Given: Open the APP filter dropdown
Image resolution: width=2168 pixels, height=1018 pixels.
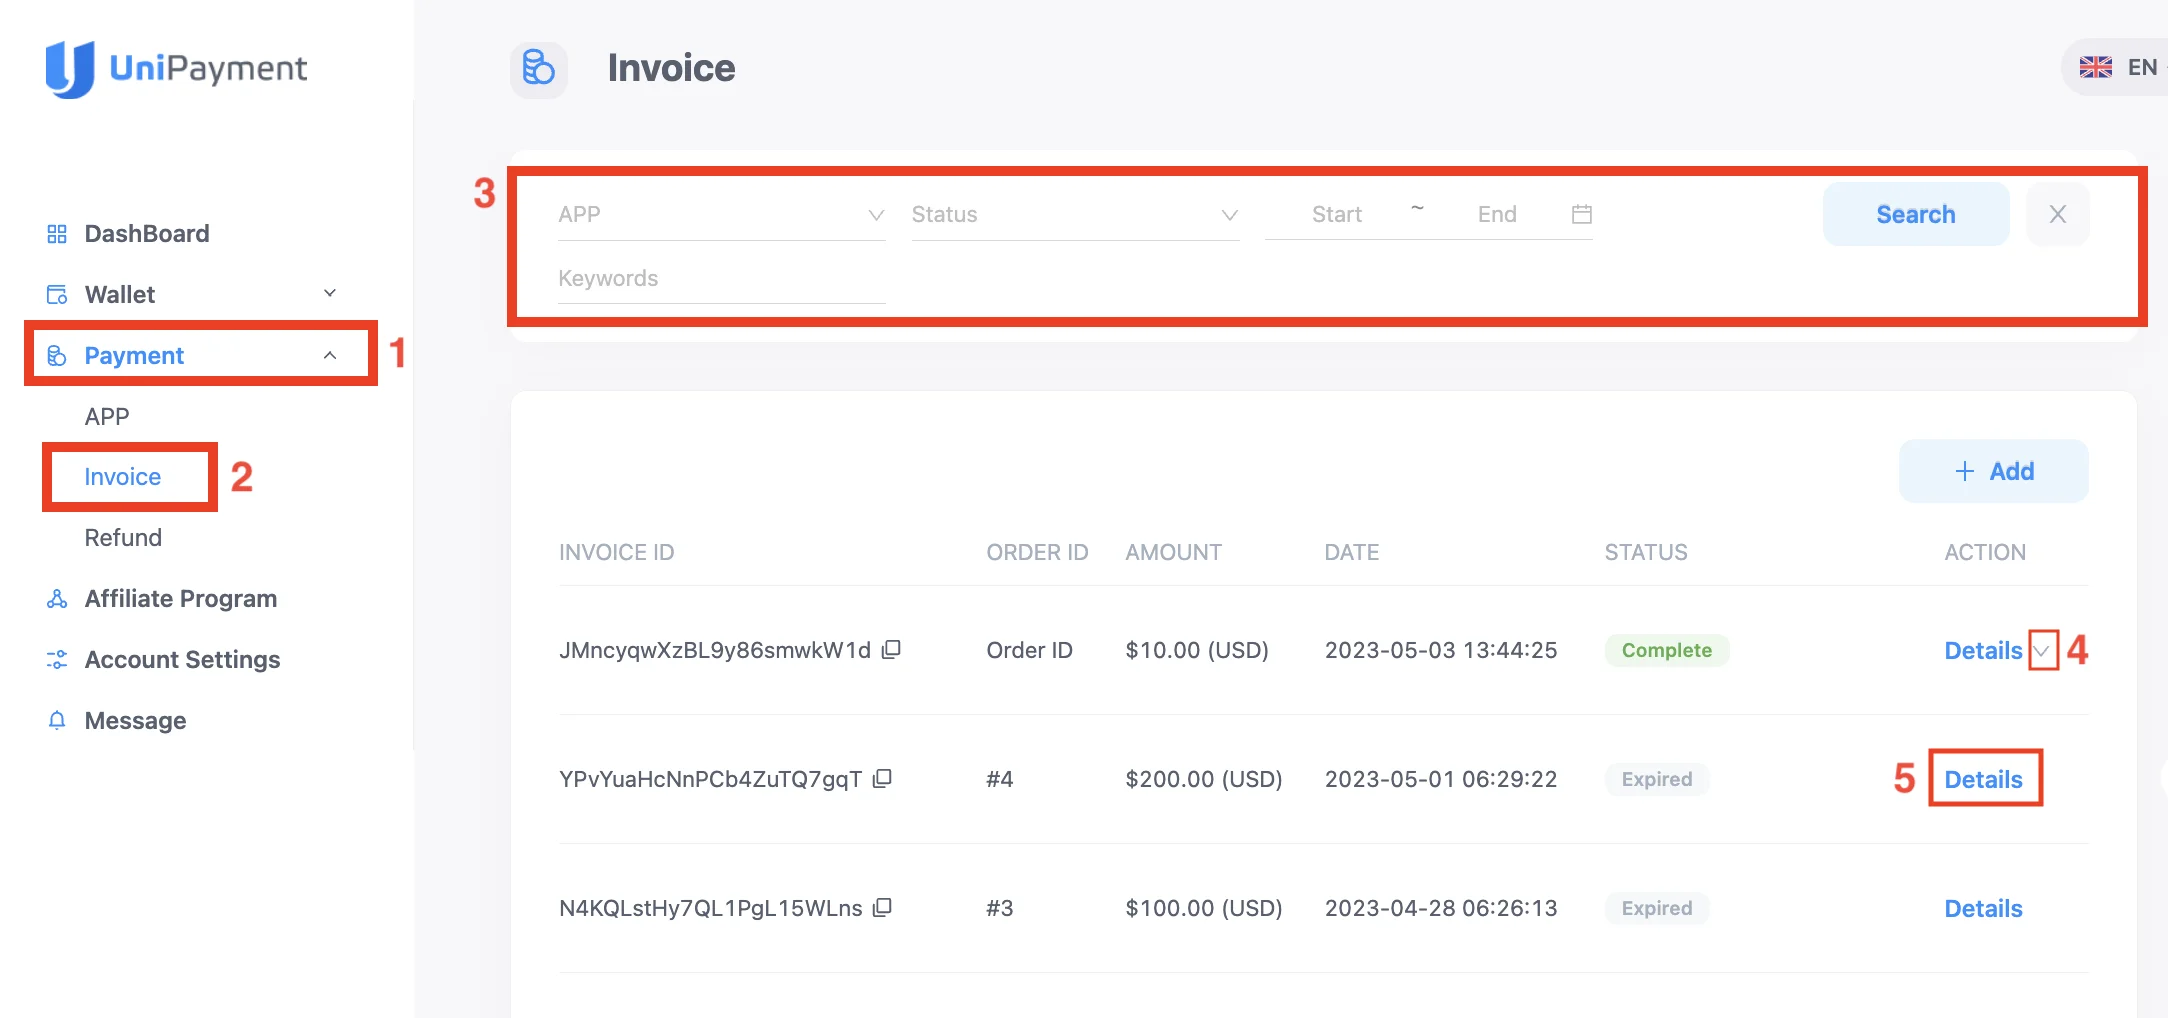Looking at the screenshot, I should [x=876, y=214].
